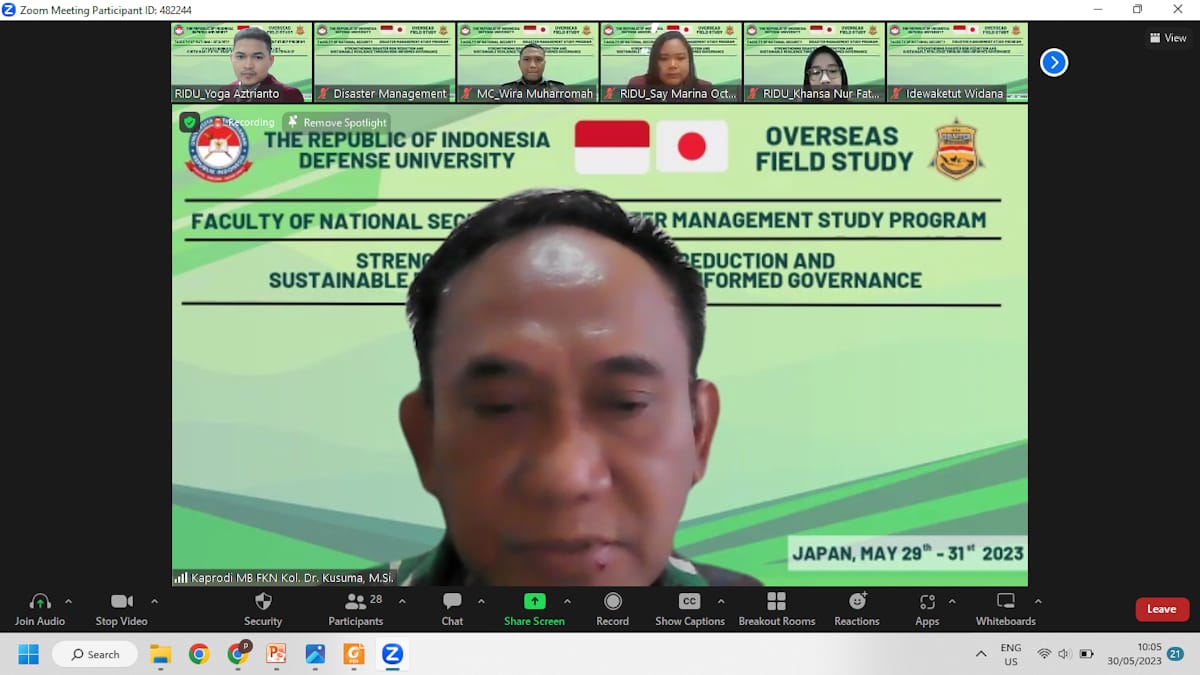Click the taskbar Search box
The image size is (1200, 675).
pyautogui.click(x=94, y=654)
